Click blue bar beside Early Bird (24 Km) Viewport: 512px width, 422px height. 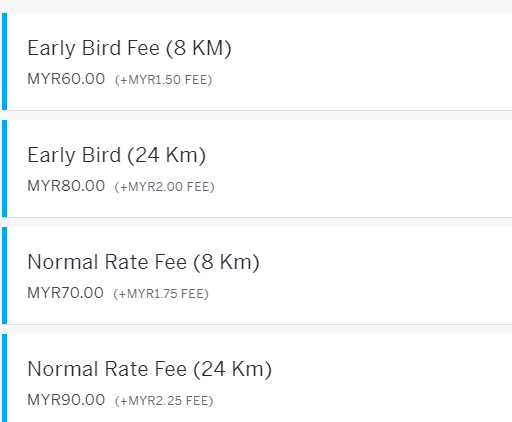[4, 169]
